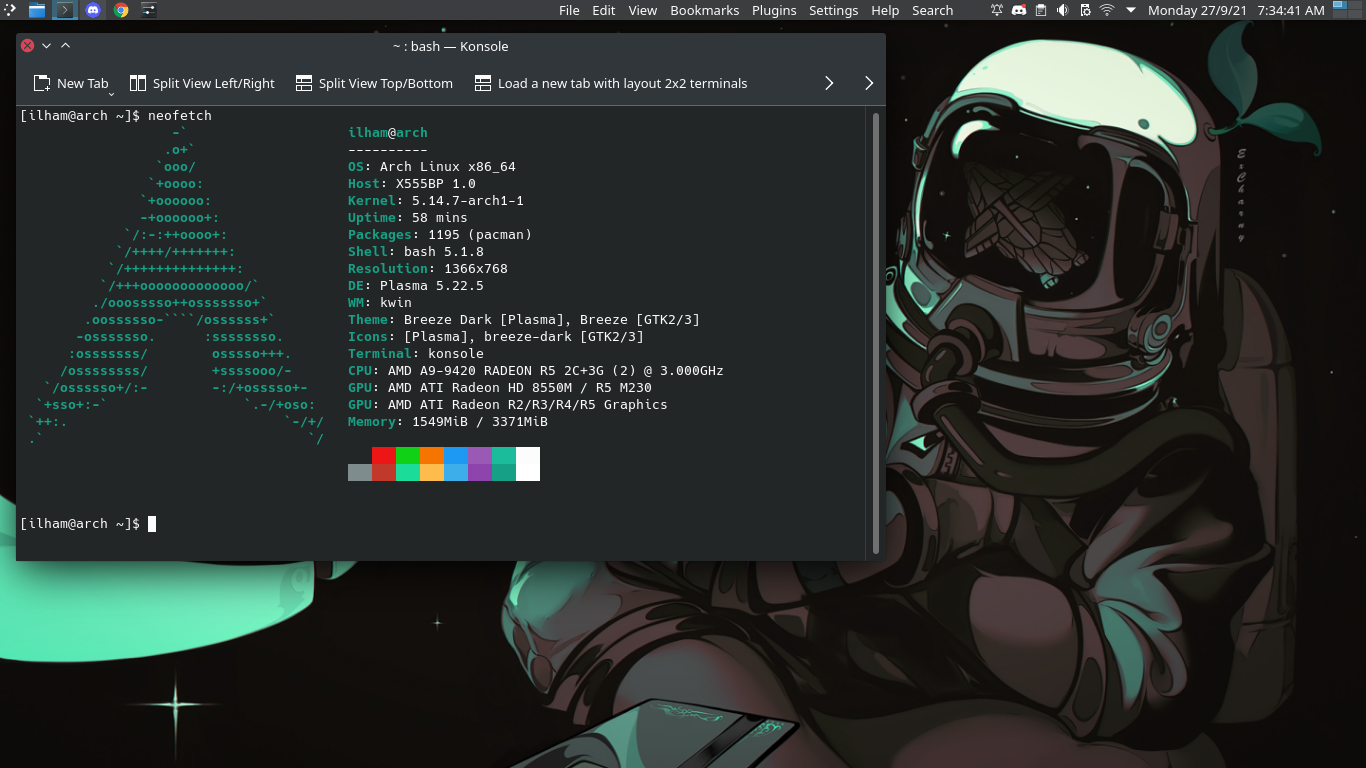Open Discord from the panel task icons
The image size is (1366, 768).
click(93, 10)
